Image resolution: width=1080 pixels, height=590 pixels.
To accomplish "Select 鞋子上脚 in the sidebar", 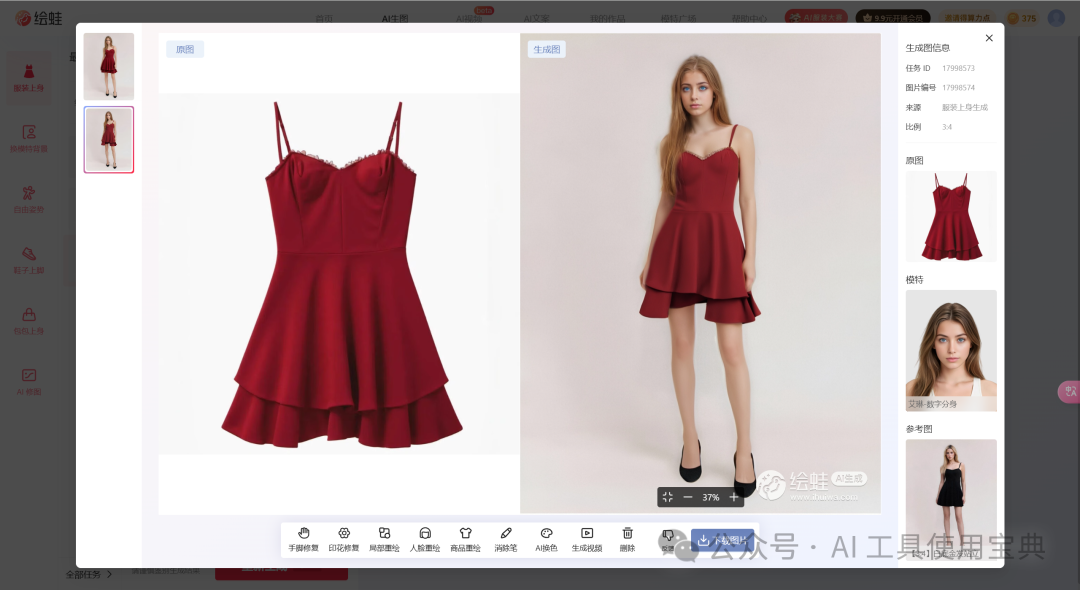I will [30, 258].
